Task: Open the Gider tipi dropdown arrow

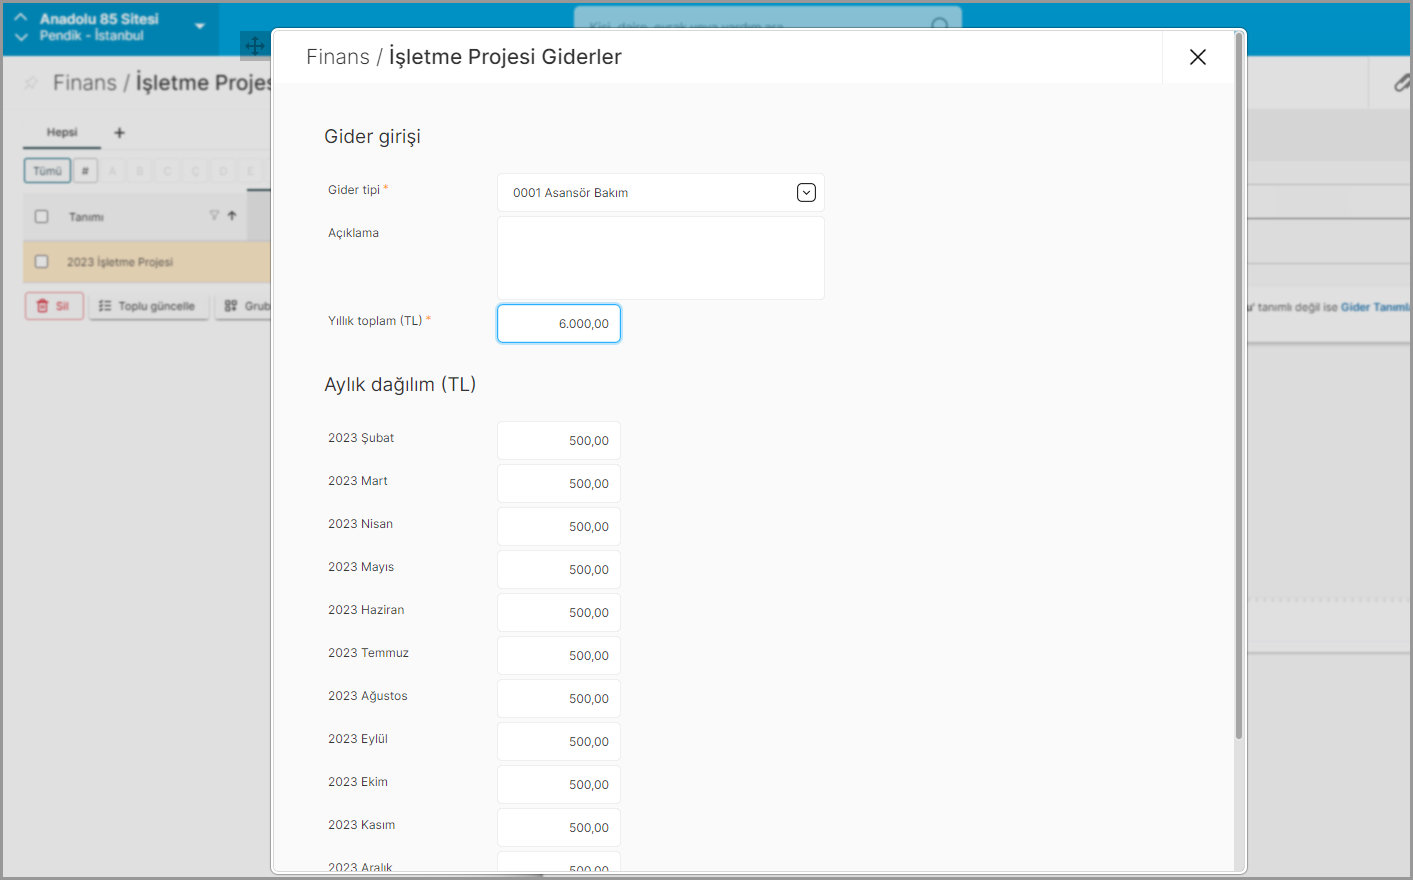Action: click(x=806, y=193)
